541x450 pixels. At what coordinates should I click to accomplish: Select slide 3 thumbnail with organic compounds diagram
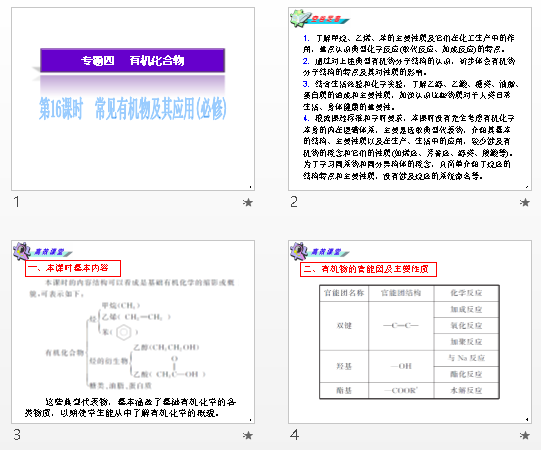[133, 332]
